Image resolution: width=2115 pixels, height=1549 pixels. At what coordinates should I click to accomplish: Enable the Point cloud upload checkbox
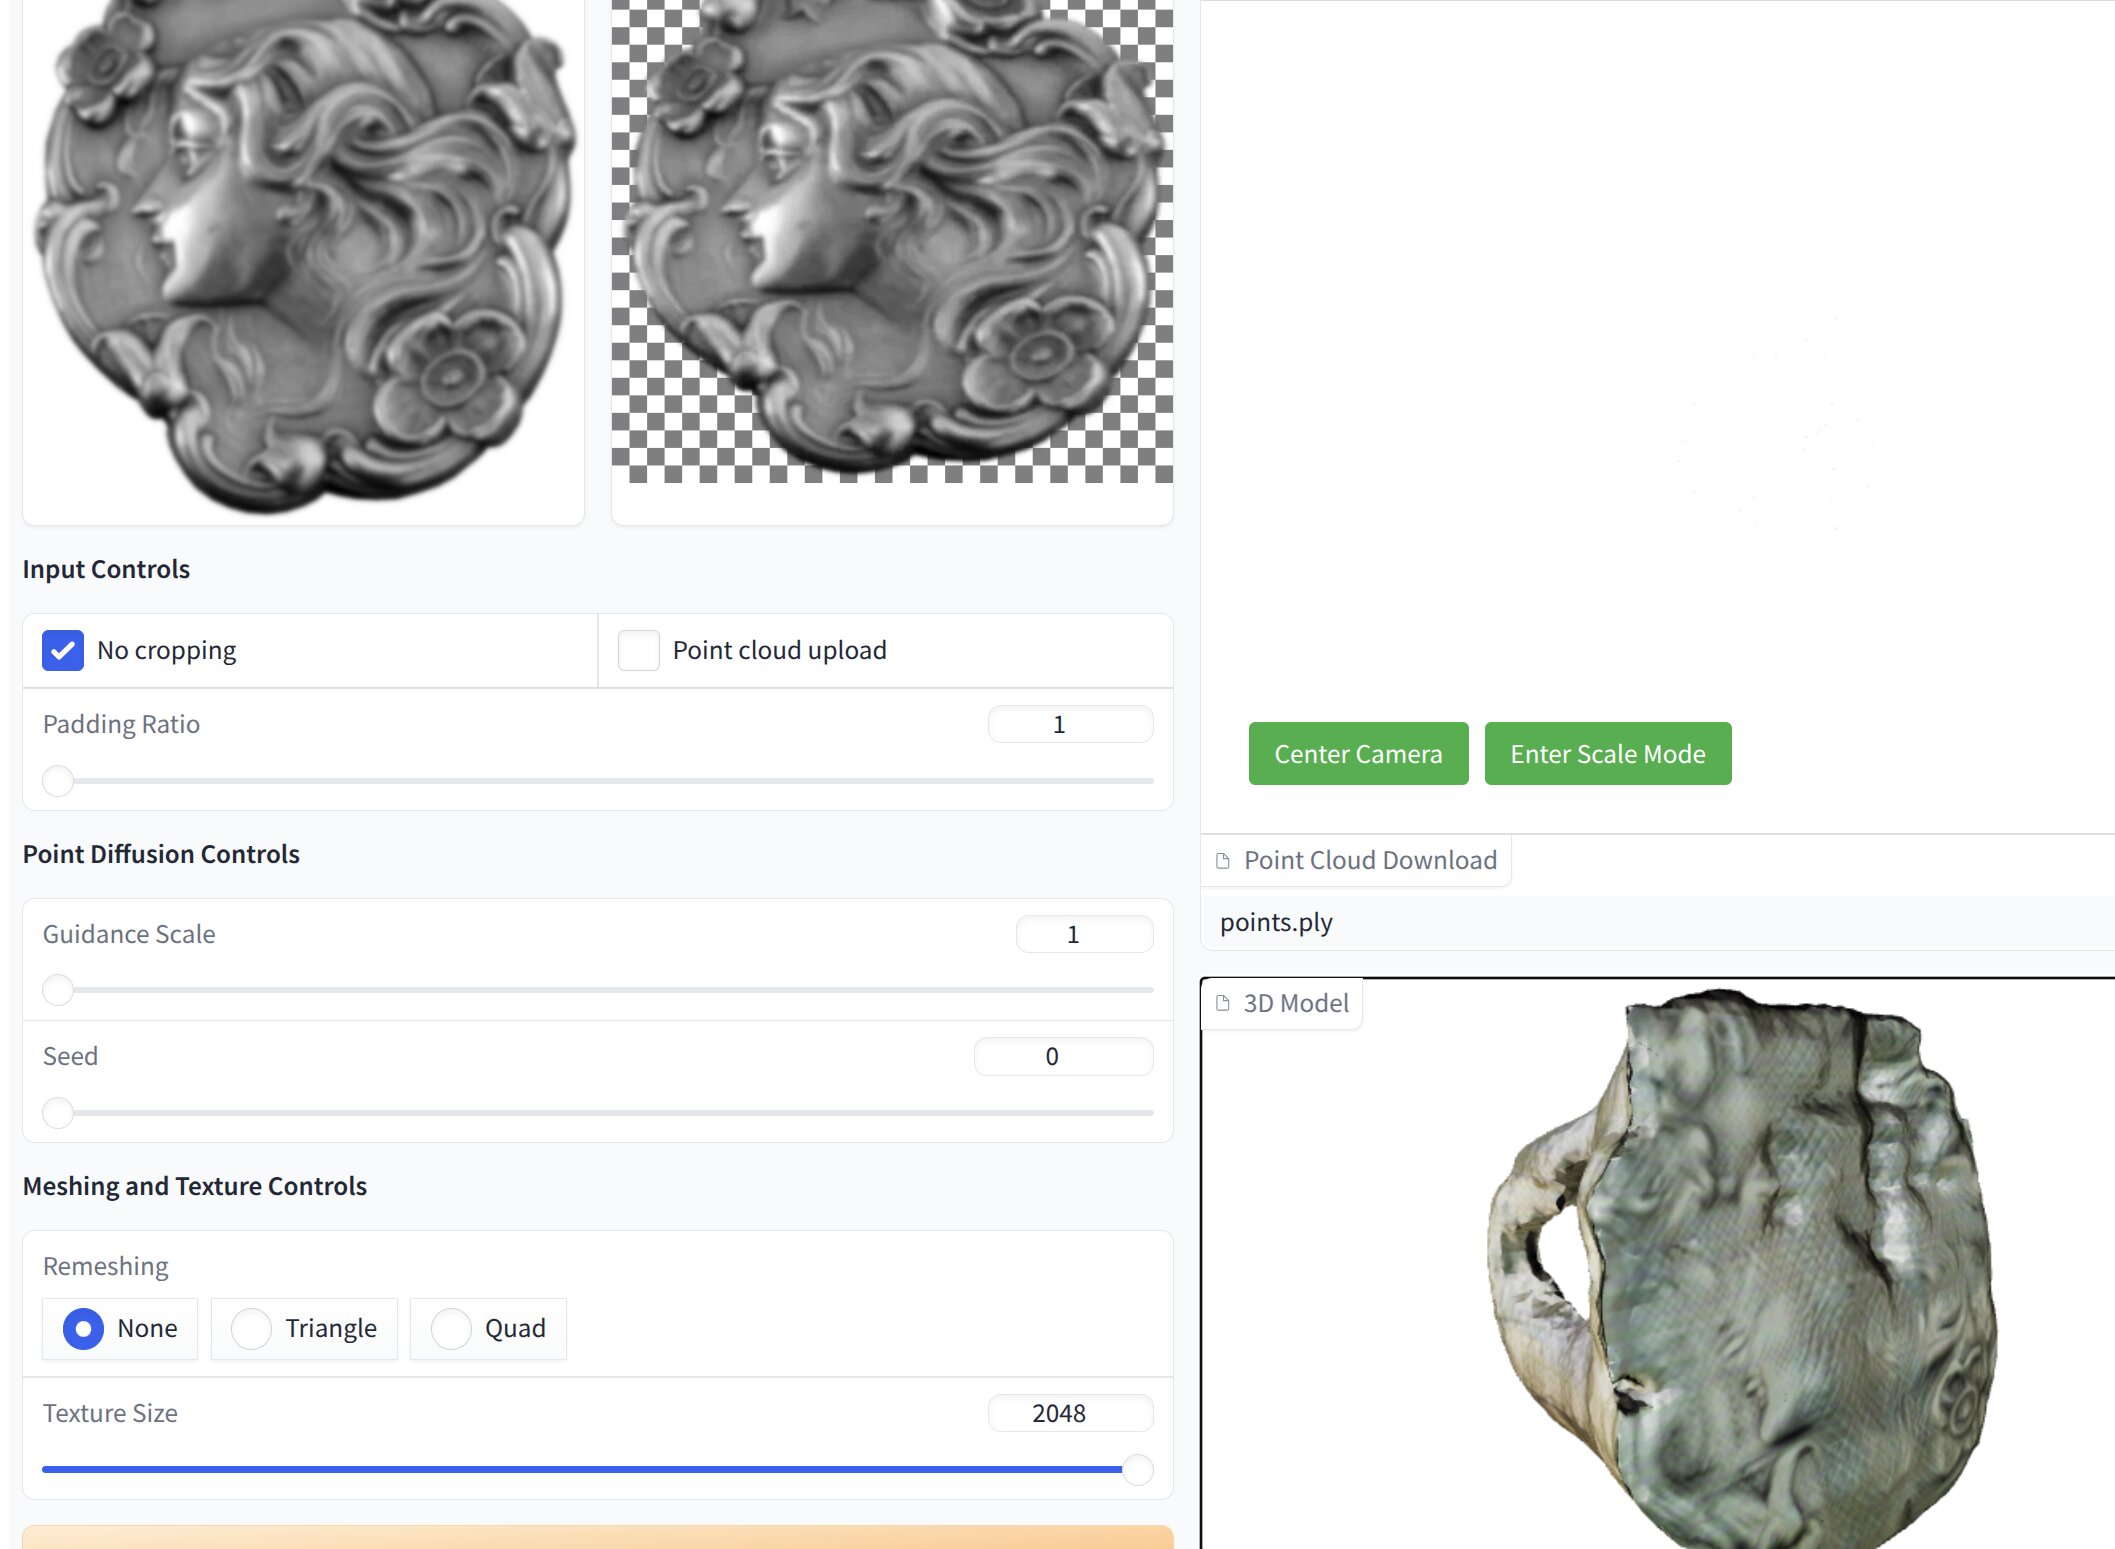tap(638, 651)
